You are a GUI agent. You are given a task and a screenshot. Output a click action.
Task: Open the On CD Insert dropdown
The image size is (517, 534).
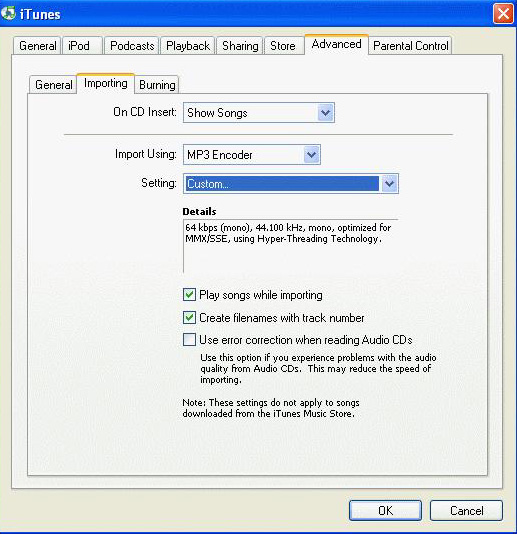tap(259, 113)
